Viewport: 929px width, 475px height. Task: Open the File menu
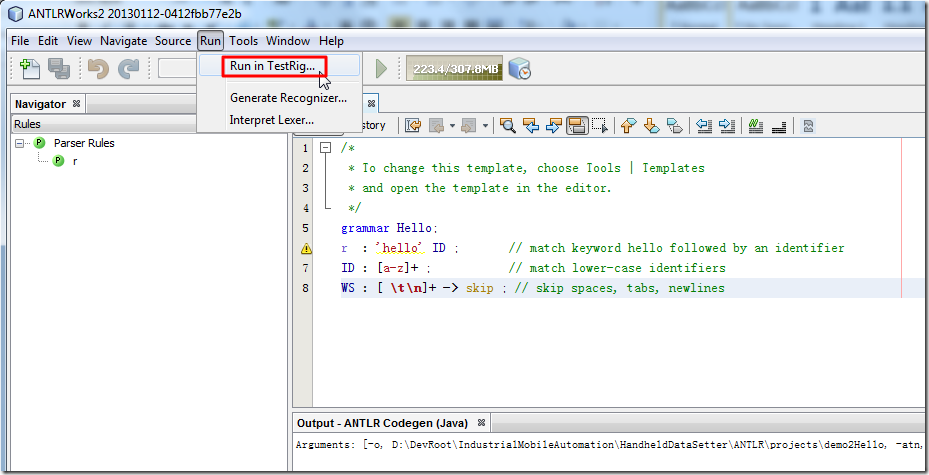pos(20,41)
